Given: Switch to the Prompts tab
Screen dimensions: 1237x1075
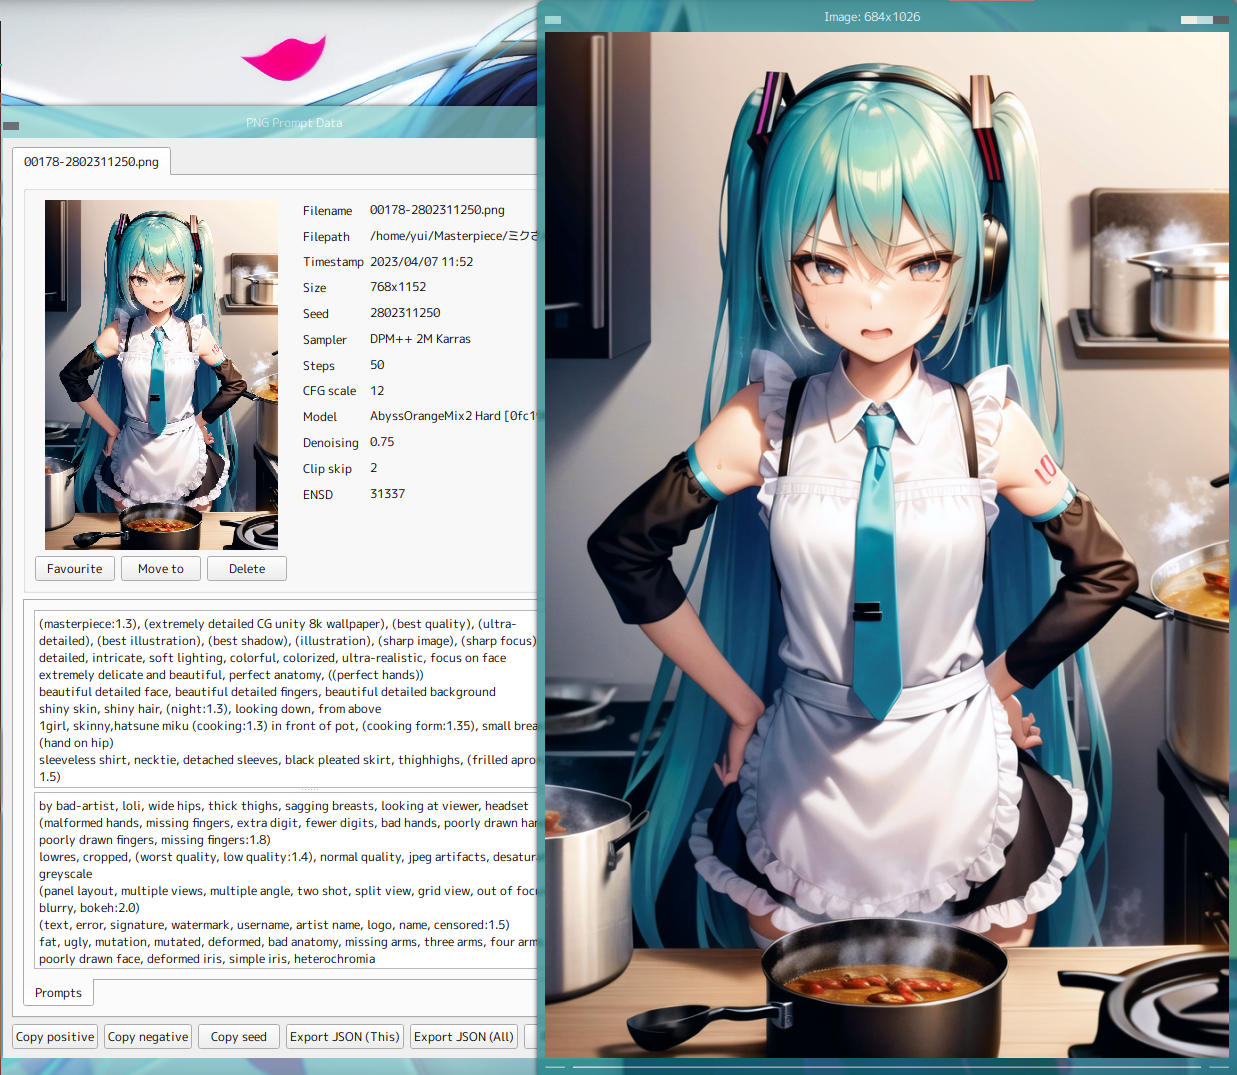Looking at the screenshot, I should click(59, 993).
